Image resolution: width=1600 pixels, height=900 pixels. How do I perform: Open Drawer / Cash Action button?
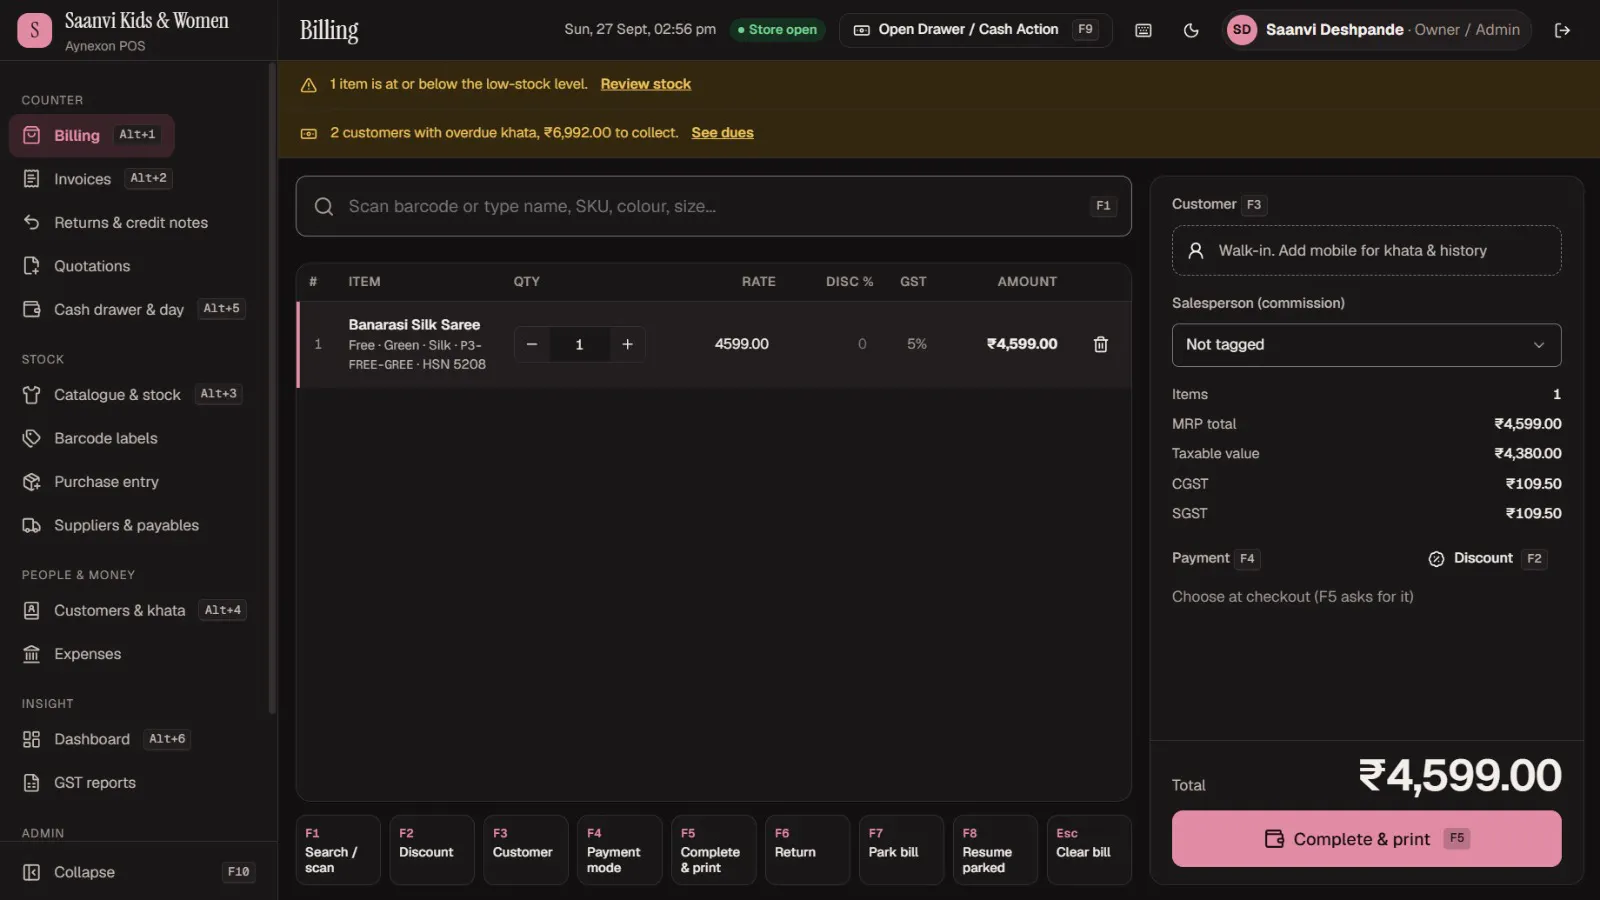click(975, 30)
